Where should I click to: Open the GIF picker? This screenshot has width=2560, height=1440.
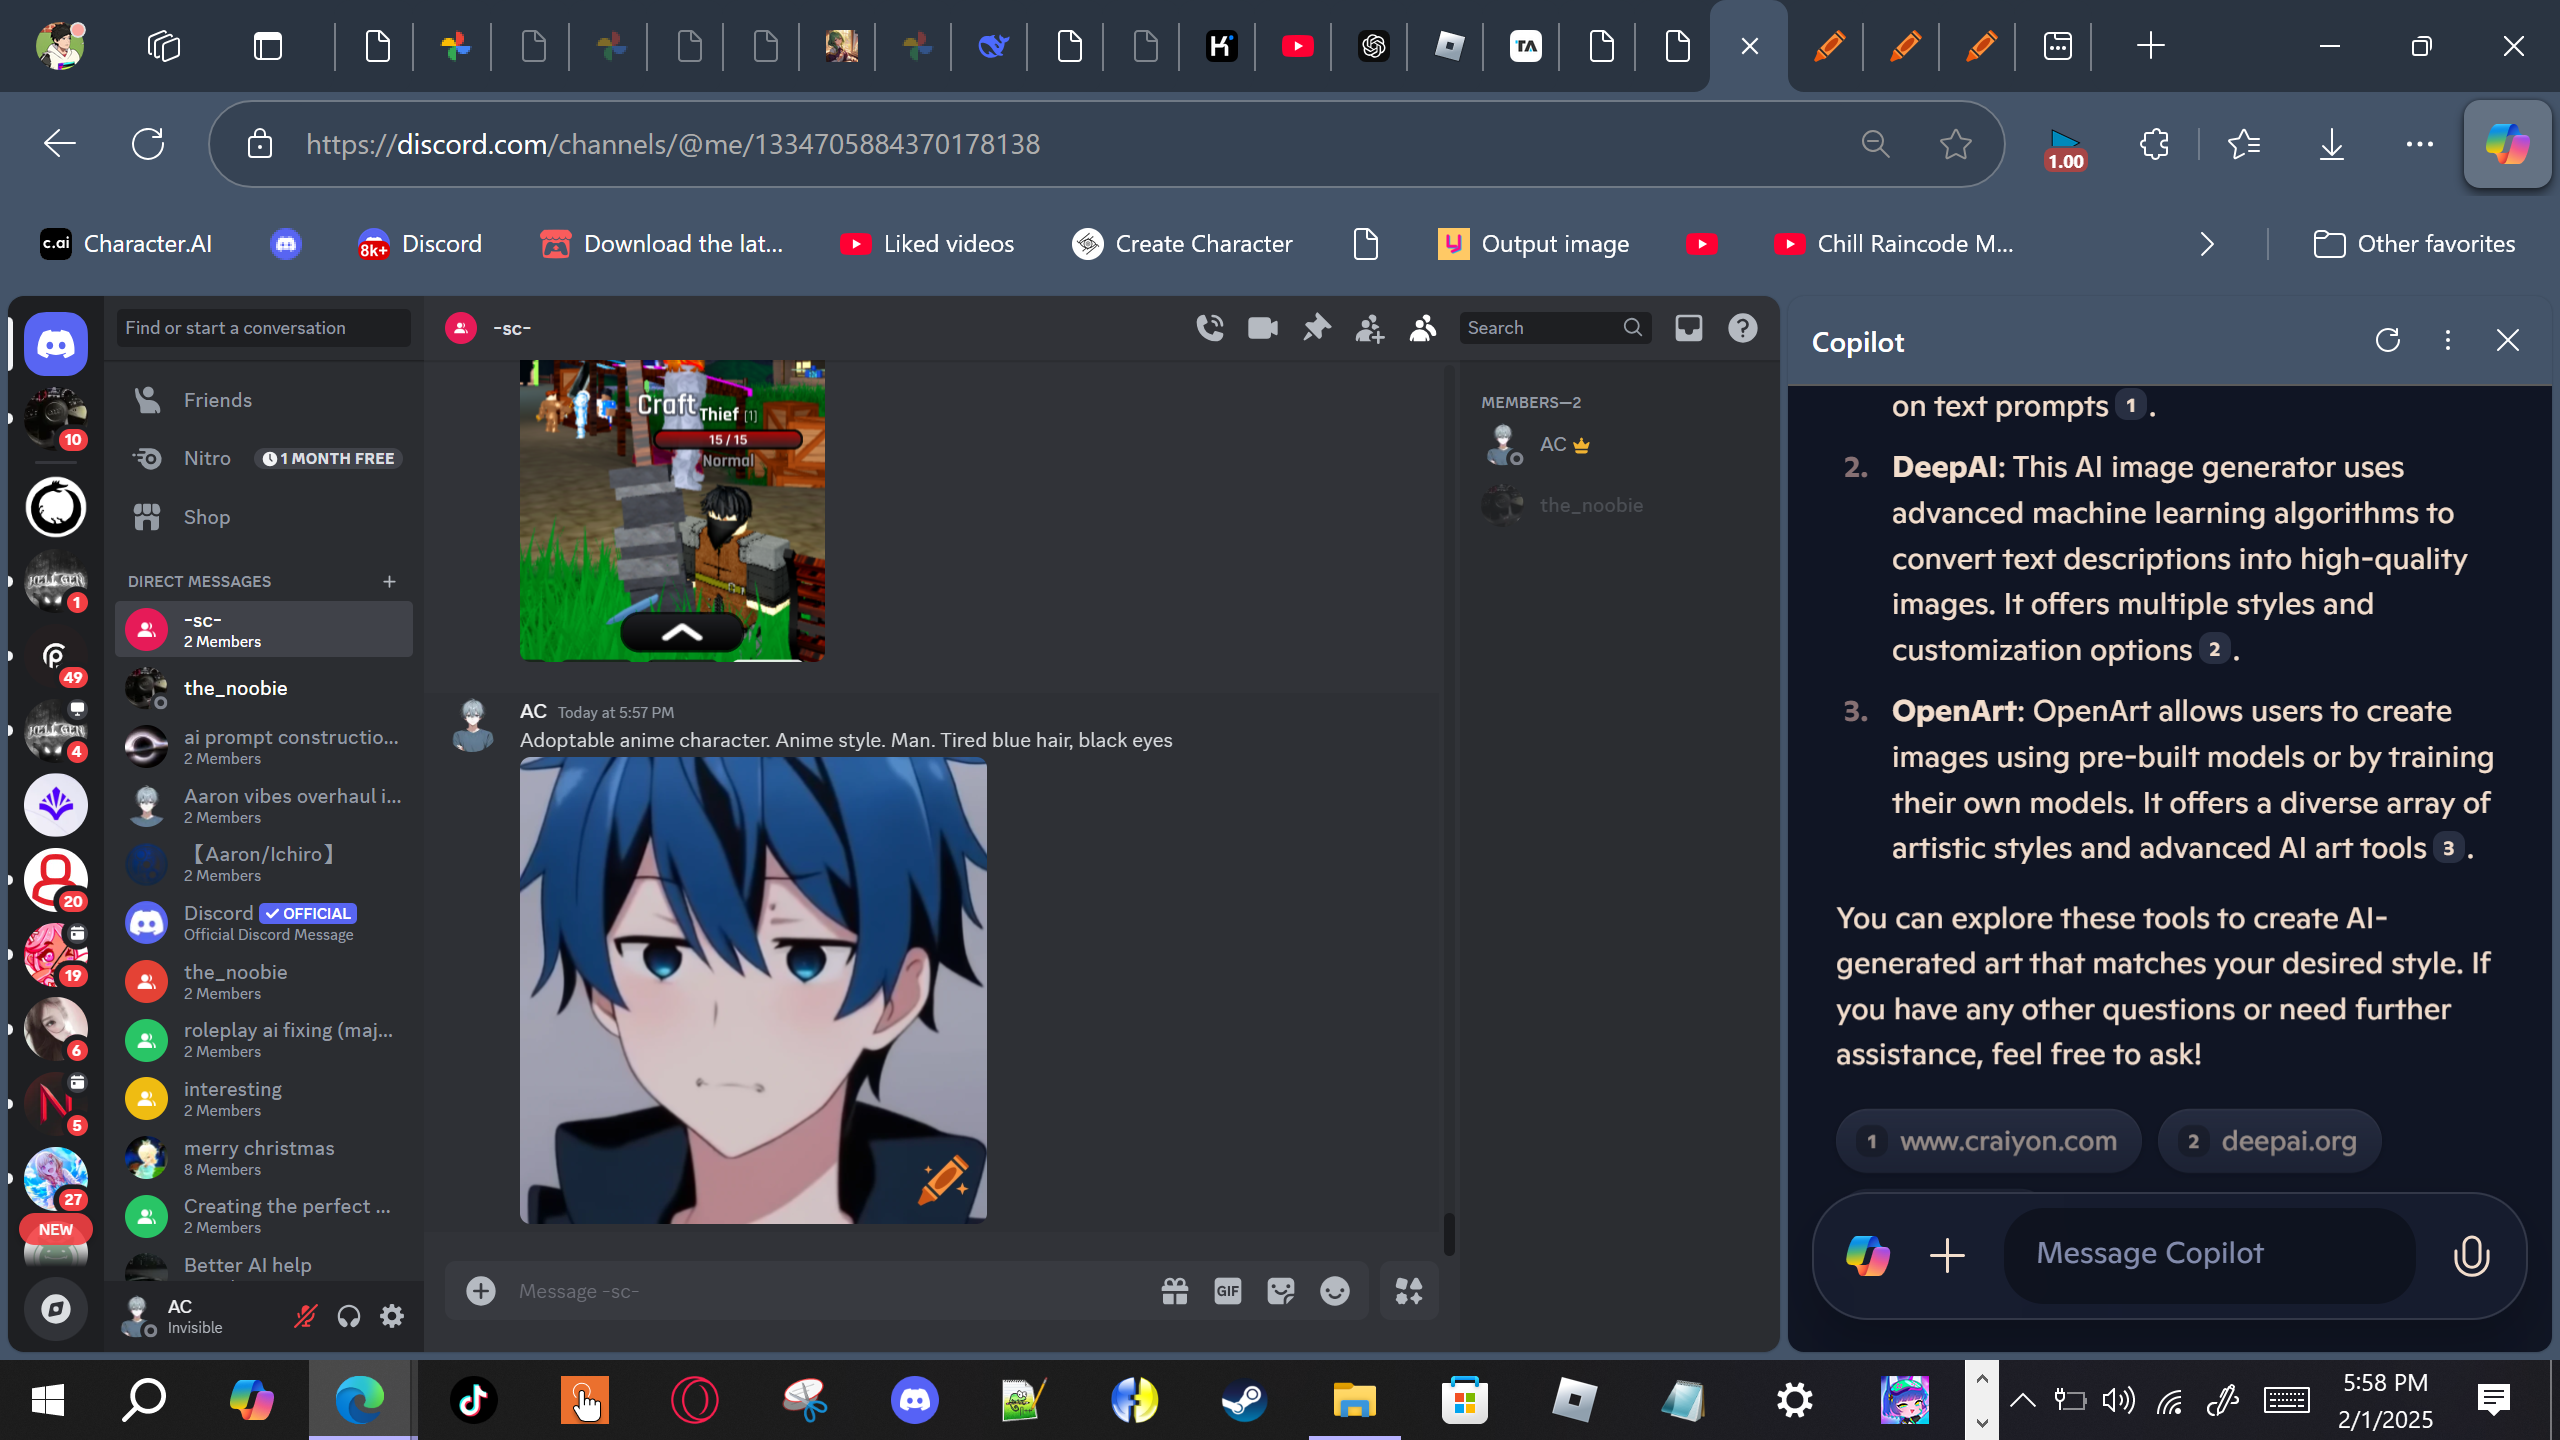coord(1227,1291)
